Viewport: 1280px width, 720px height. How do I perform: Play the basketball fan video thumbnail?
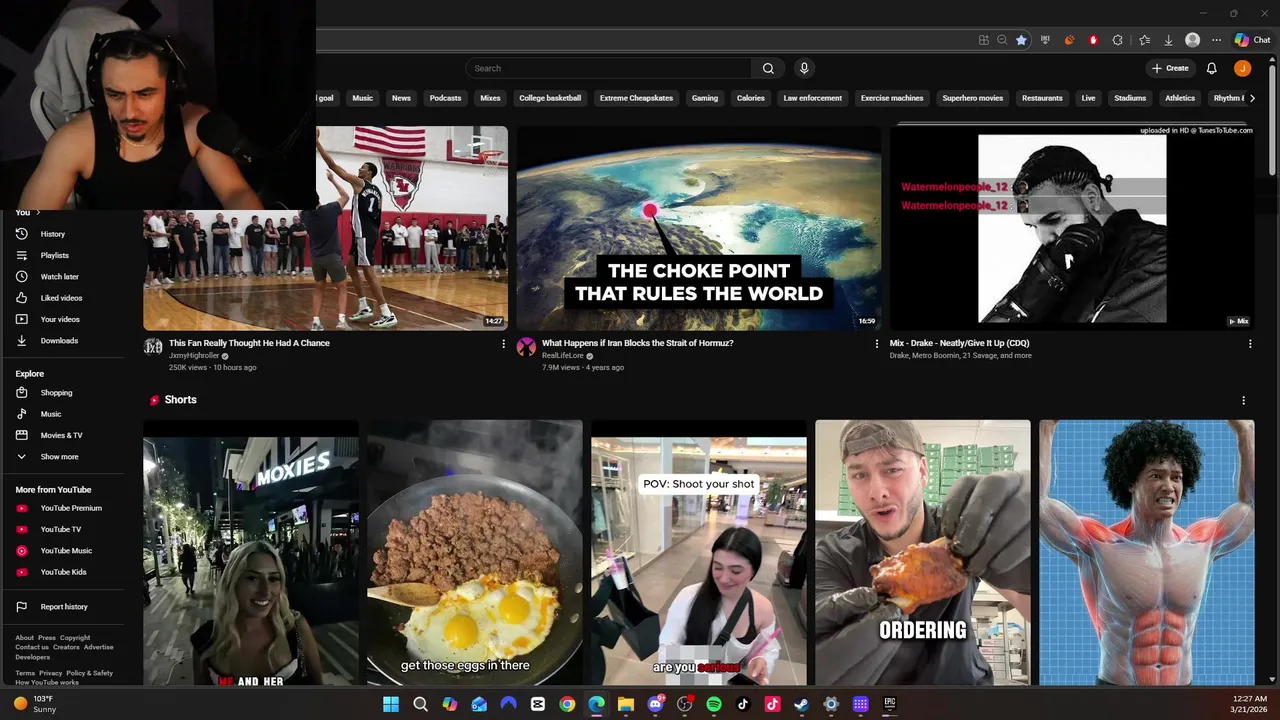[x=411, y=228]
